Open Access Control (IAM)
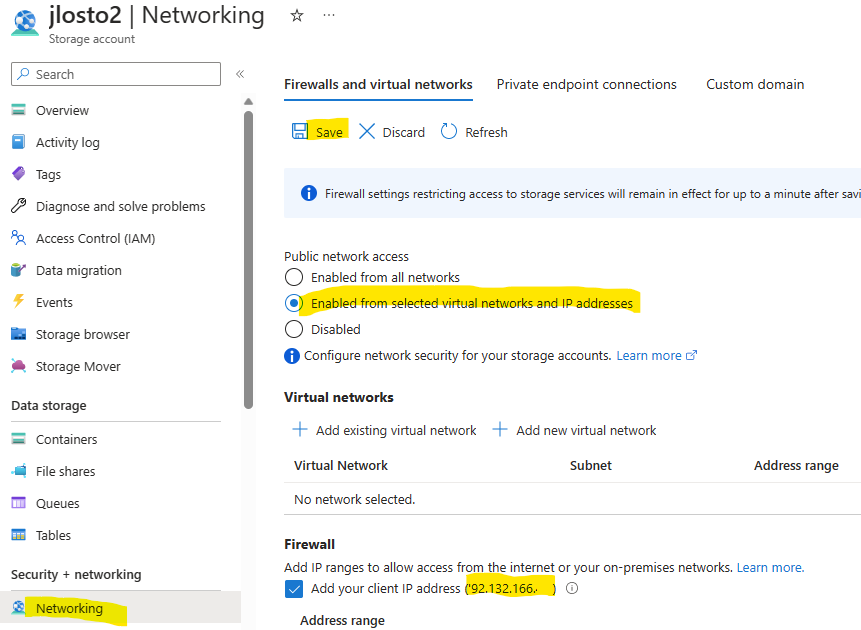This screenshot has height=630, width=861. pos(96,238)
